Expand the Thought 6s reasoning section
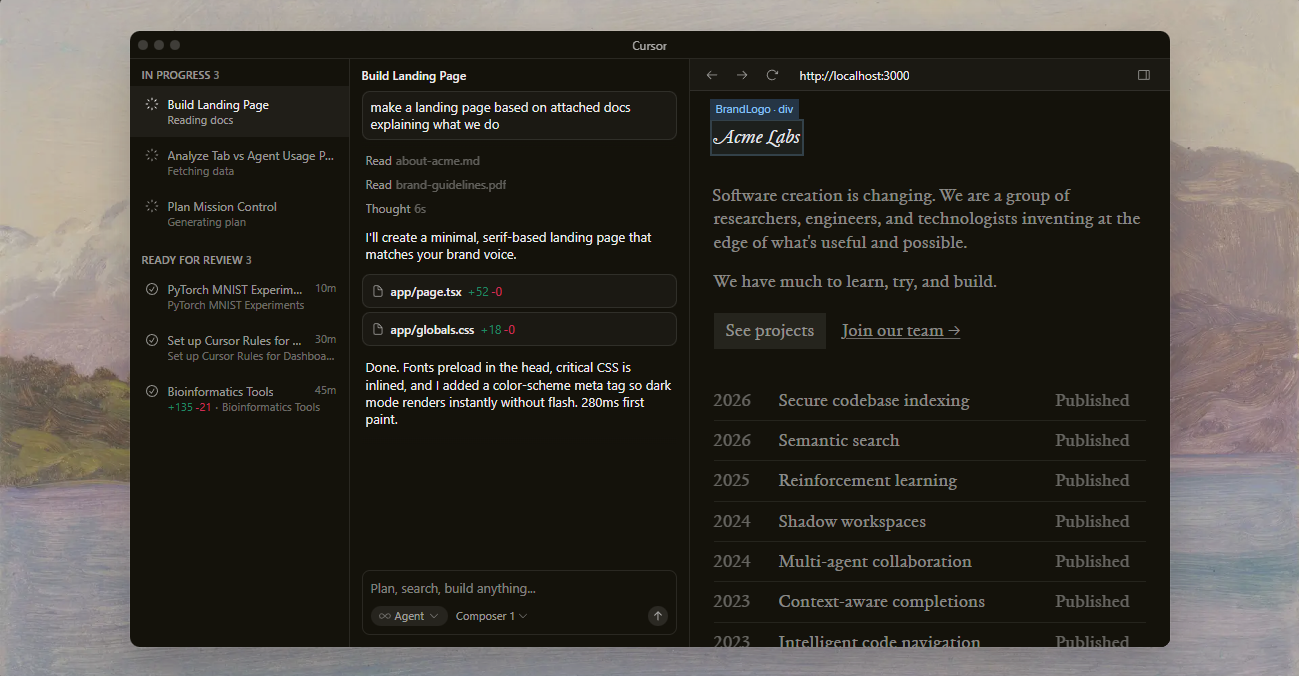This screenshot has width=1299, height=676. point(395,209)
